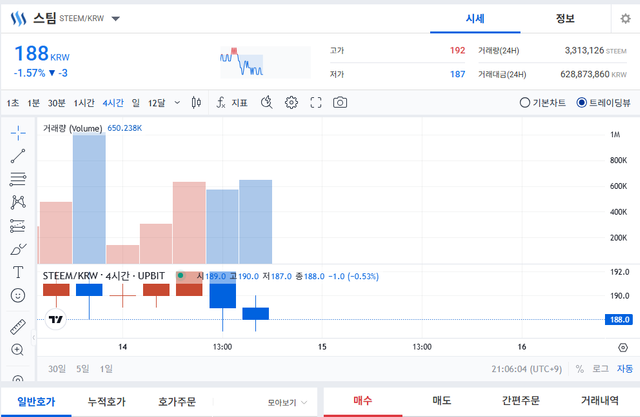Select the 매도 sell tab
The image size is (640, 417).
tap(442, 401)
